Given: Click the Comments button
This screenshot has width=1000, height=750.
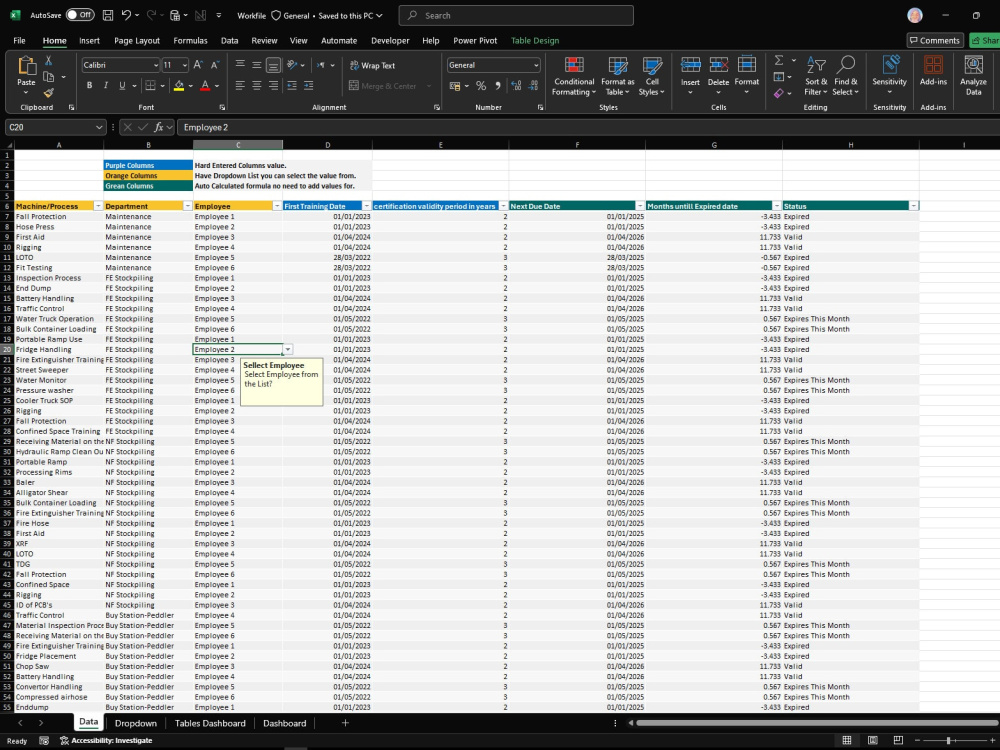Looking at the screenshot, I should pyautogui.click(x=934, y=40).
